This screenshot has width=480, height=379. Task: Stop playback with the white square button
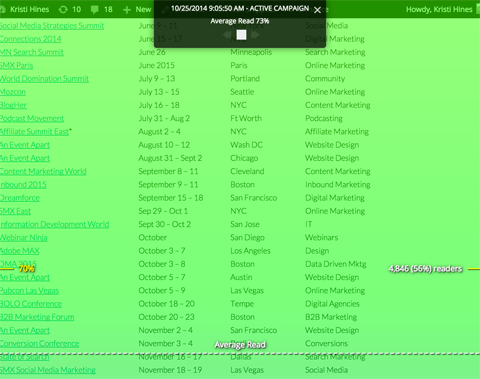pyautogui.click(x=241, y=35)
